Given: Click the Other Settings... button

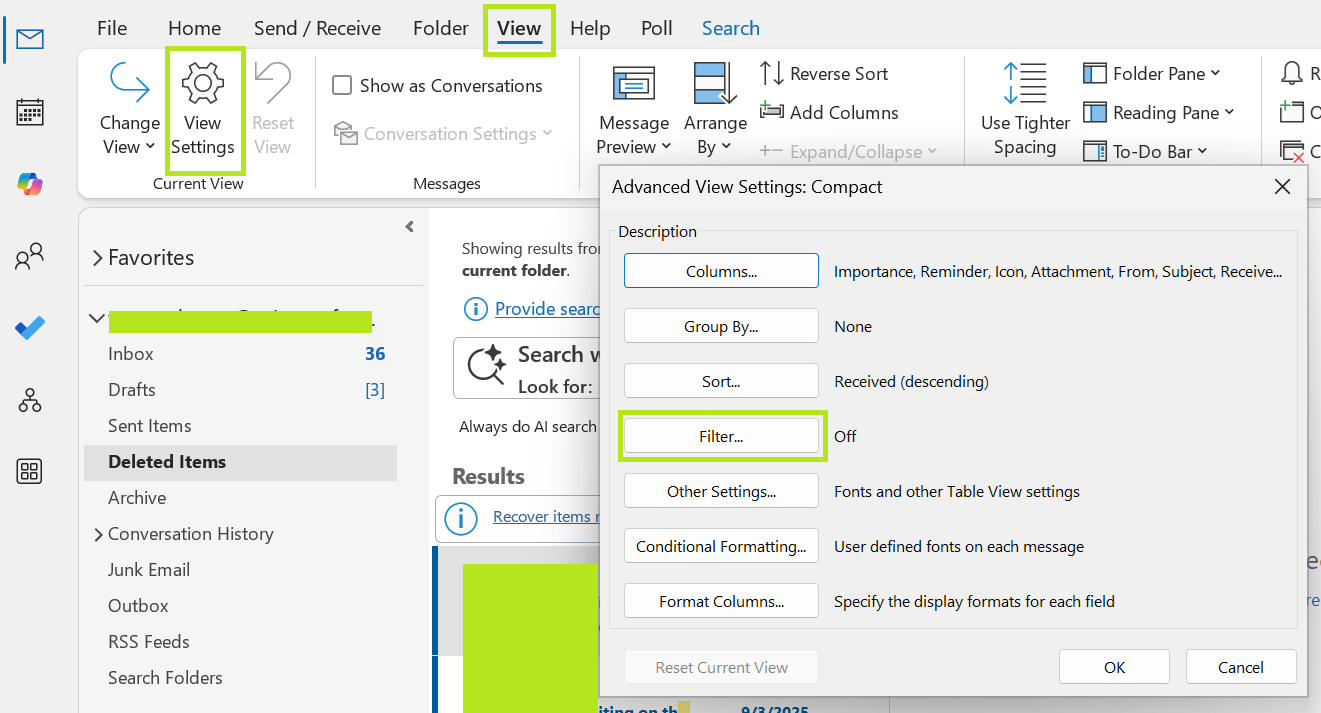Looking at the screenshot, I should [x=721, y=491].
